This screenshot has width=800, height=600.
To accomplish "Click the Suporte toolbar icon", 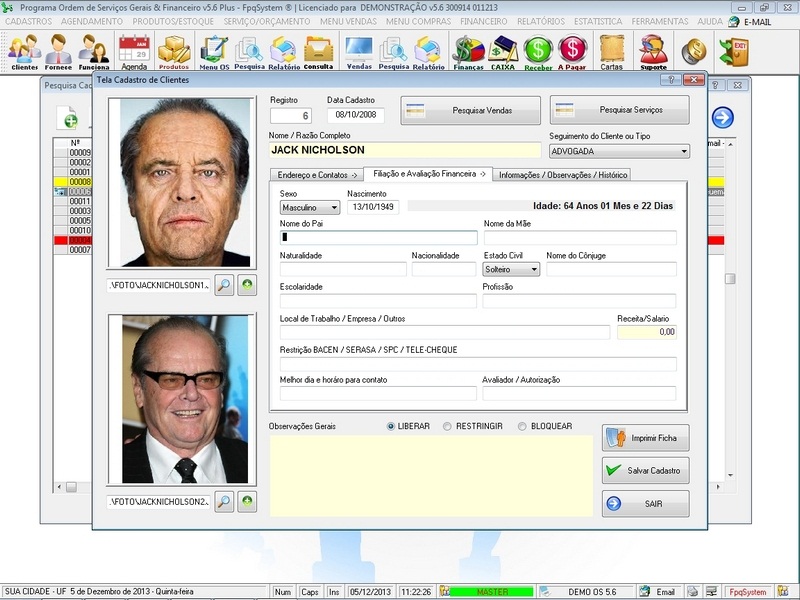I will (x=655, y=50).
